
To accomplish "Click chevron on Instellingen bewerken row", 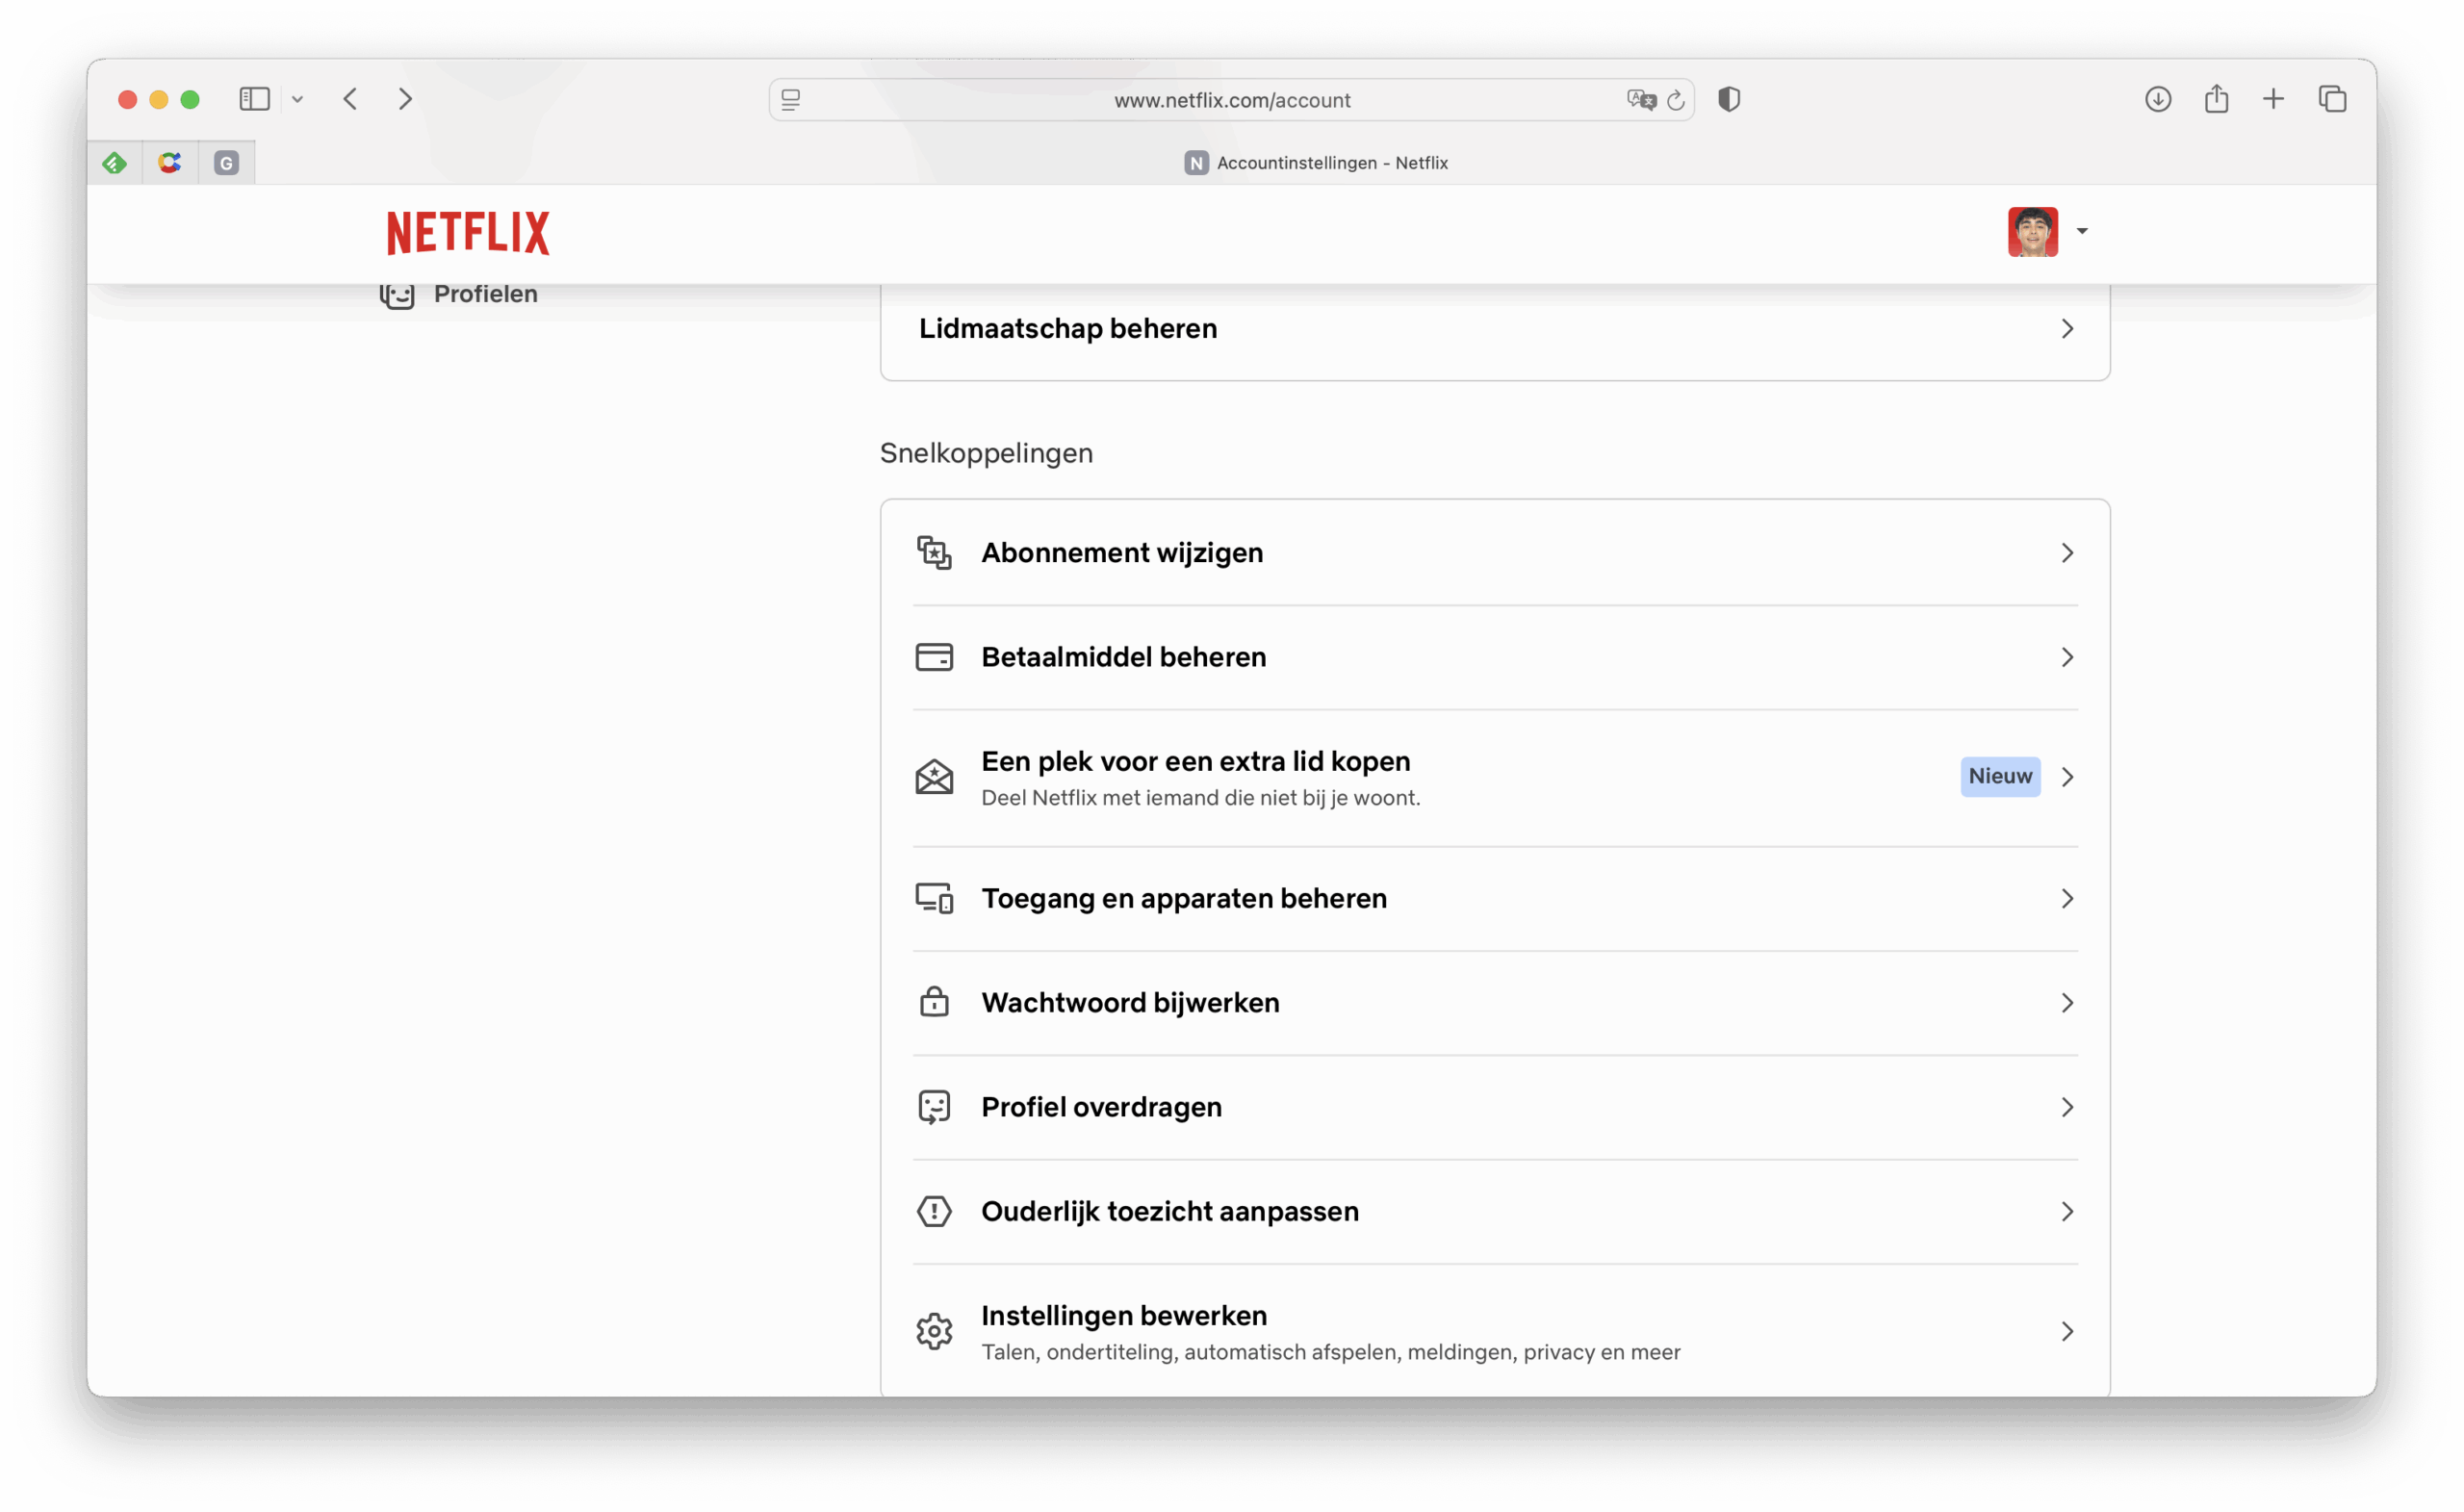I will (2067, 1332).
